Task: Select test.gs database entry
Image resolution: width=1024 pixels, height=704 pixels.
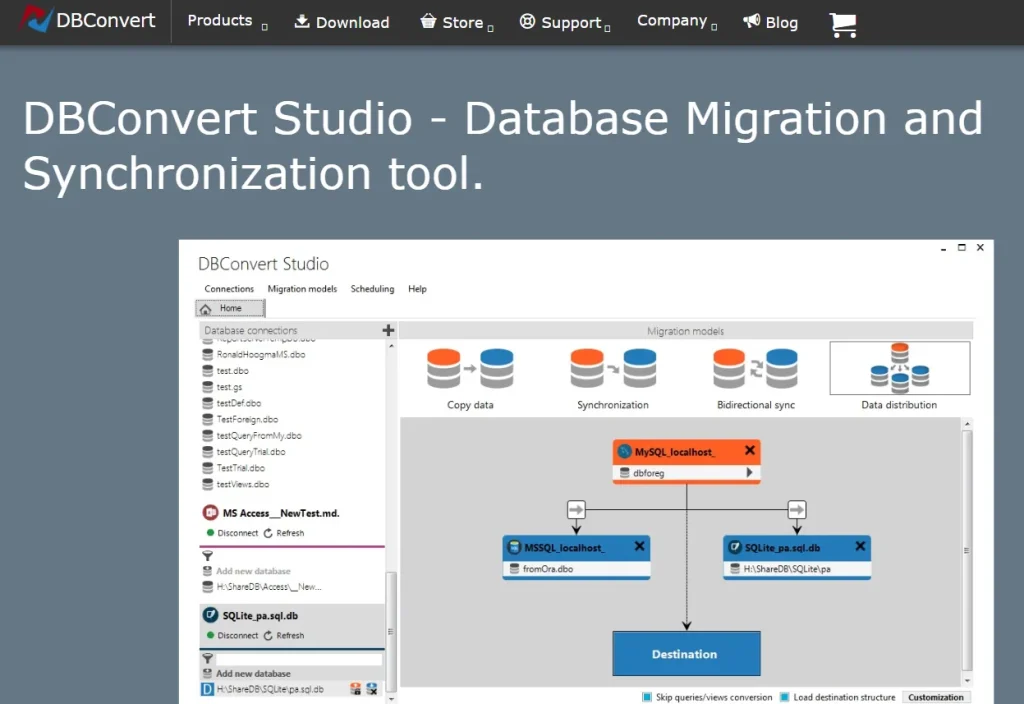Action: click(x=222, y=387)
